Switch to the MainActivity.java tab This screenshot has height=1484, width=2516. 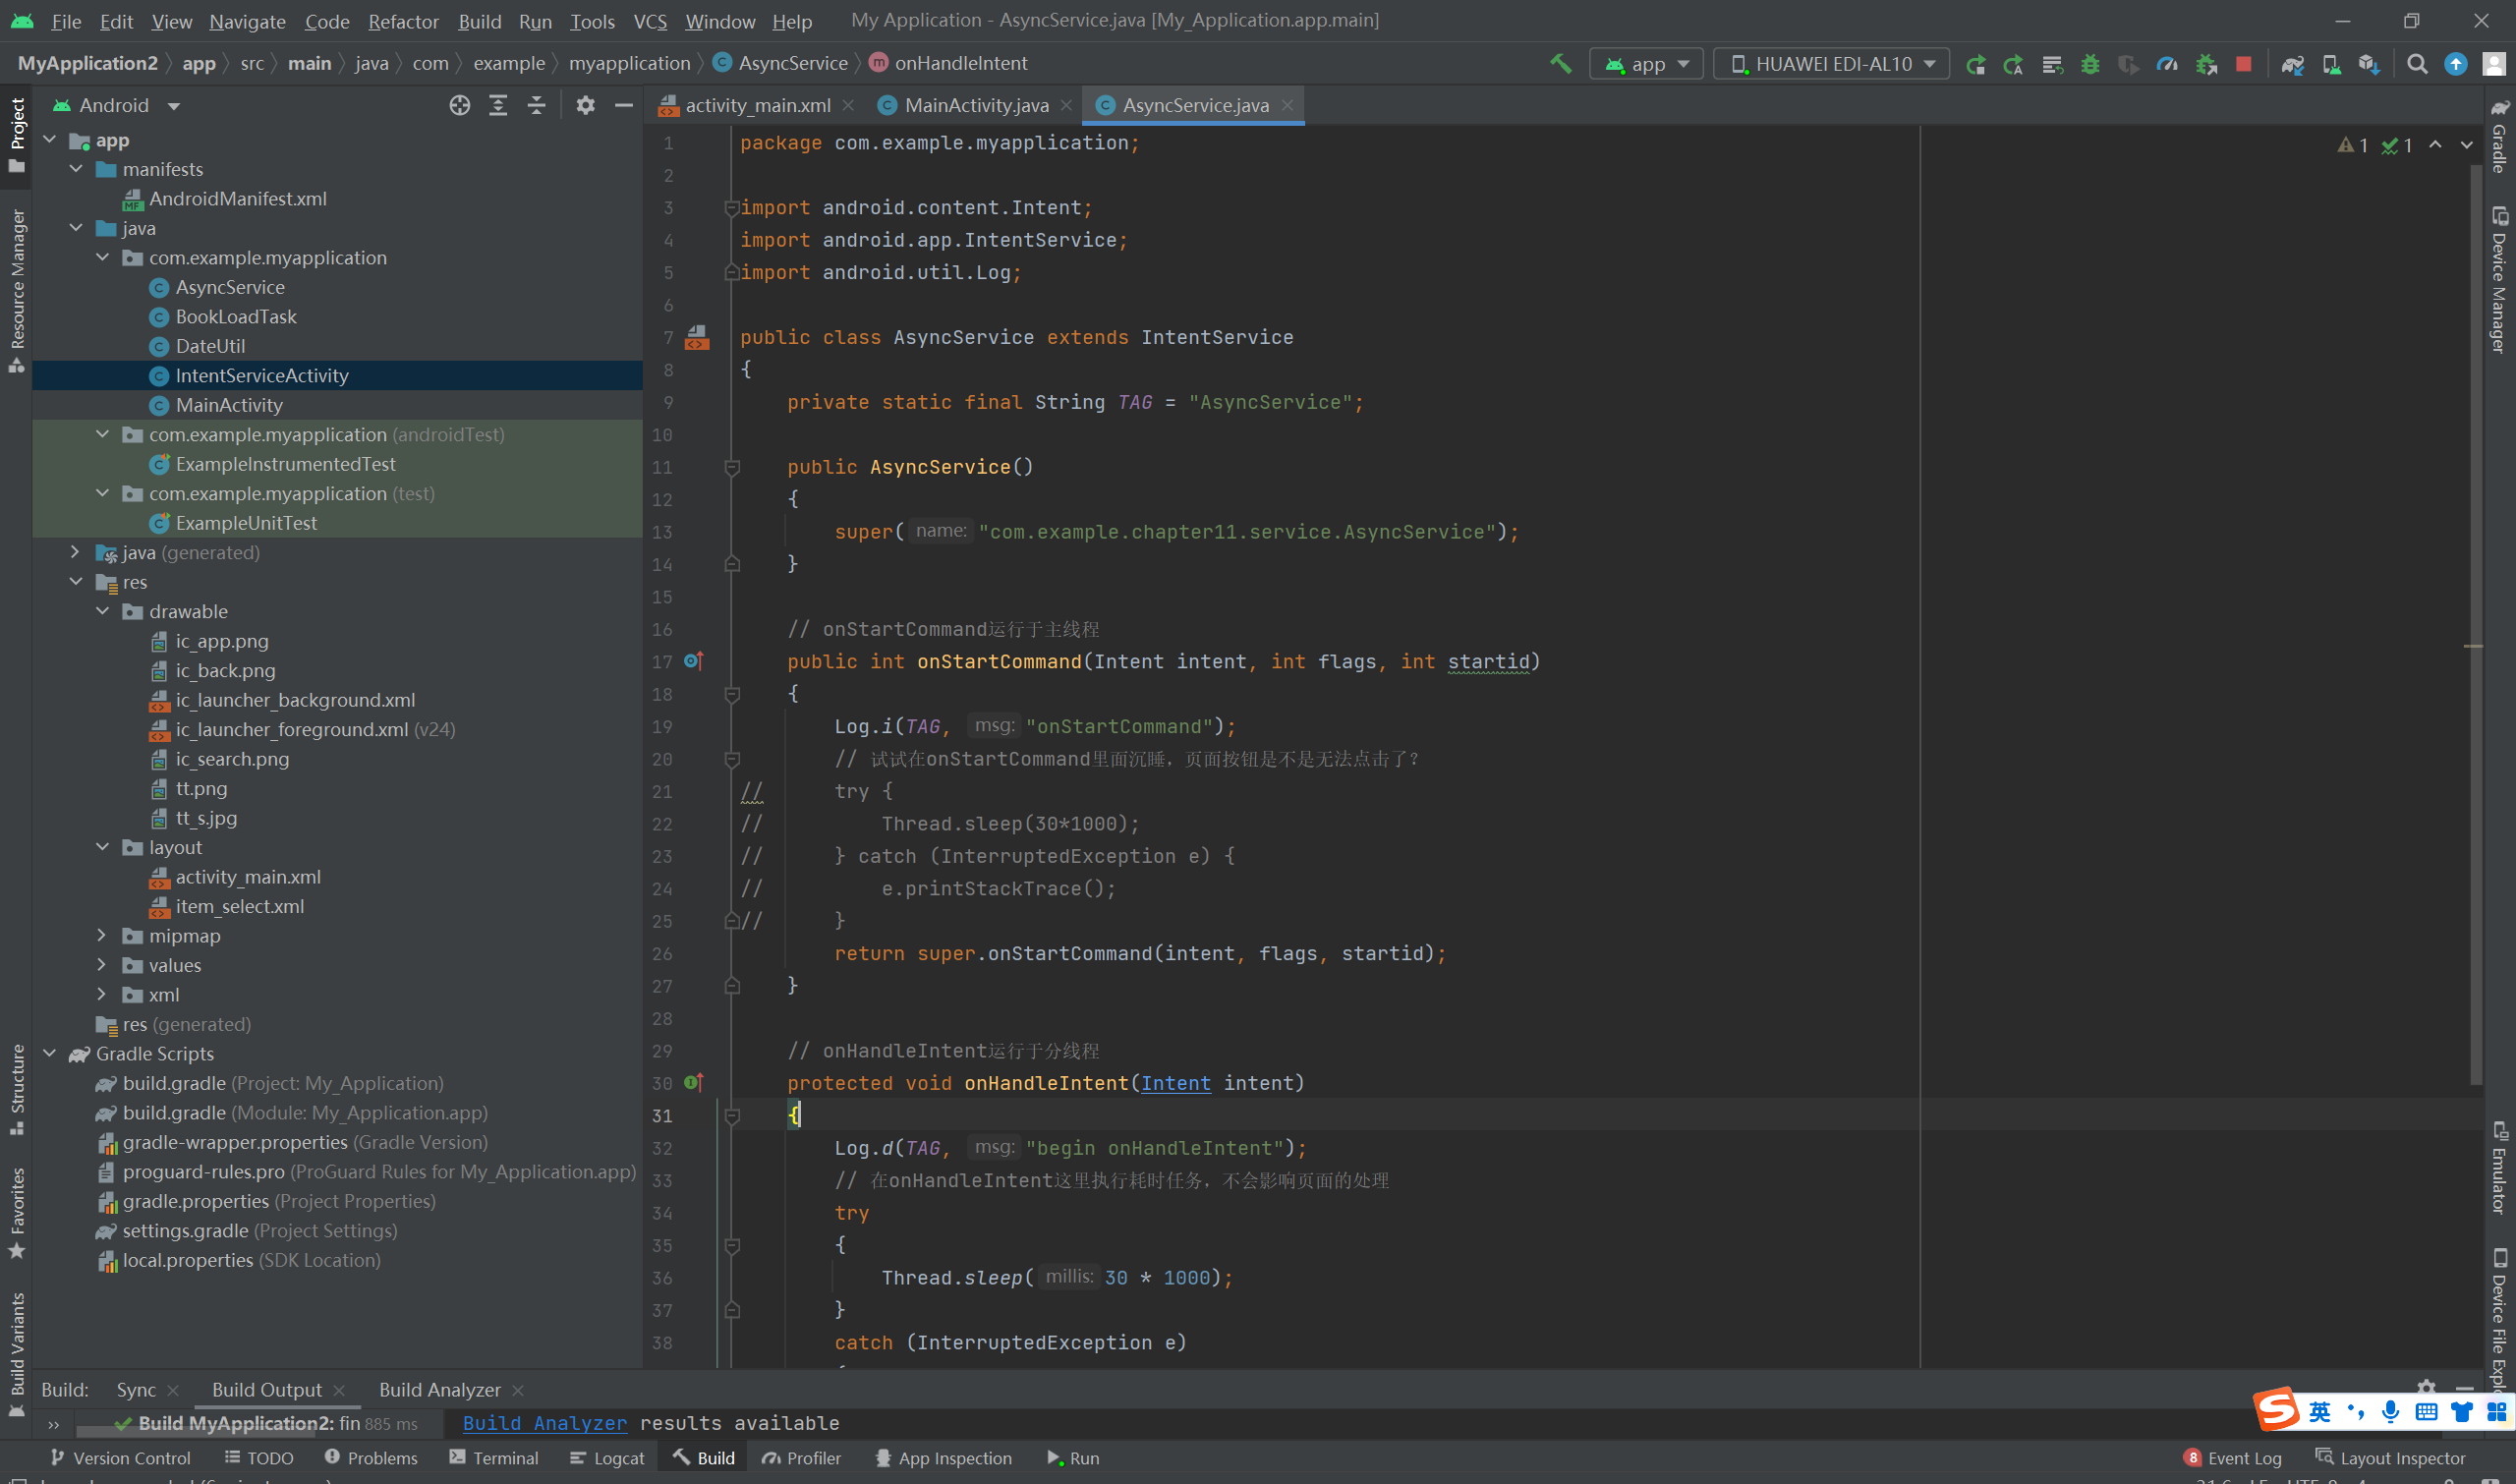click(975, 105)
